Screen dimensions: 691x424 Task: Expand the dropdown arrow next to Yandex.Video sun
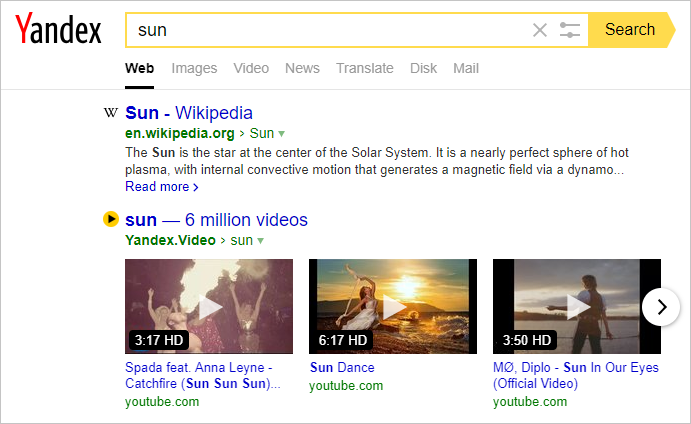260,241
